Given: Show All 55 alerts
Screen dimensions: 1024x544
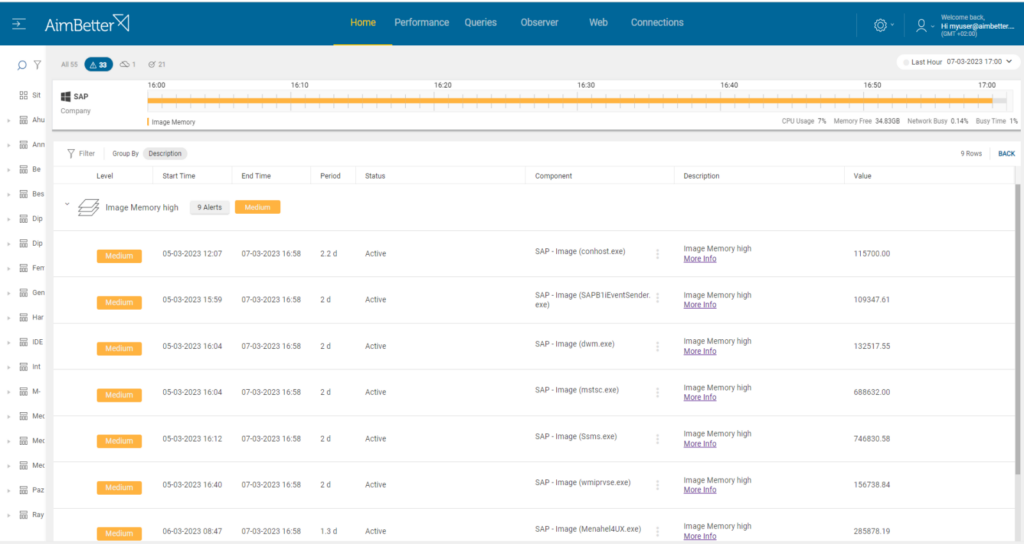Looking at the screenshot, I should (69, 65).
